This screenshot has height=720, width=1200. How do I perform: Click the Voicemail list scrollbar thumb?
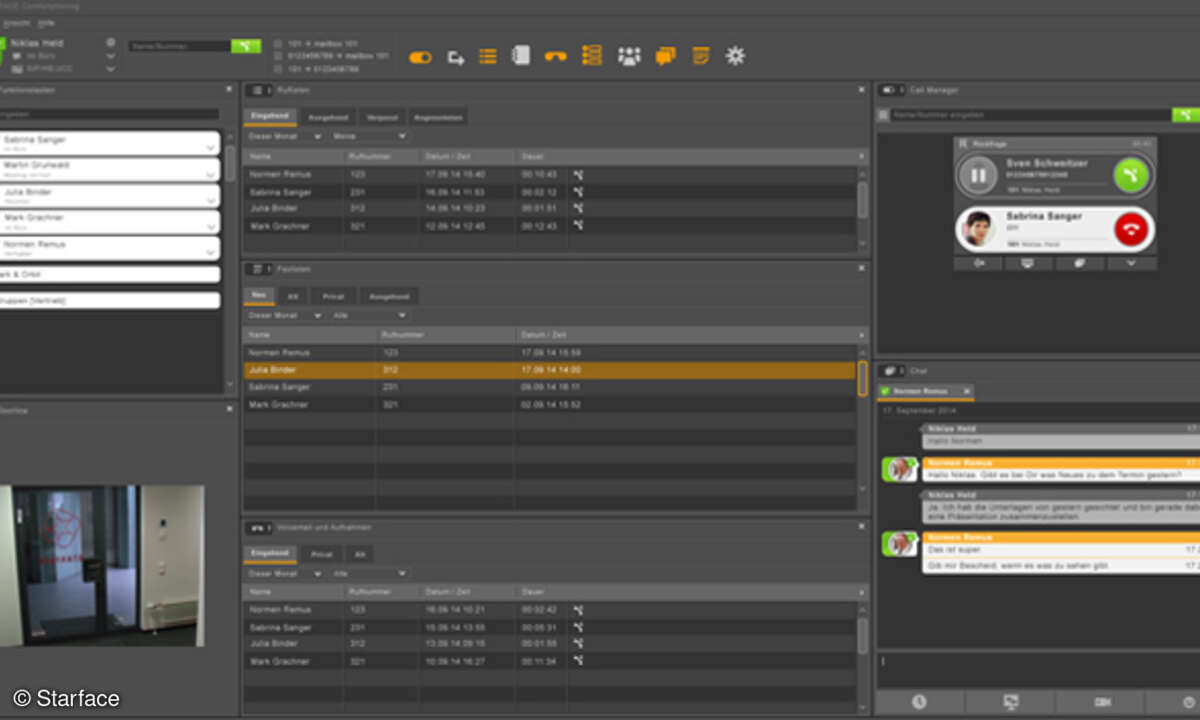[863, 635]
